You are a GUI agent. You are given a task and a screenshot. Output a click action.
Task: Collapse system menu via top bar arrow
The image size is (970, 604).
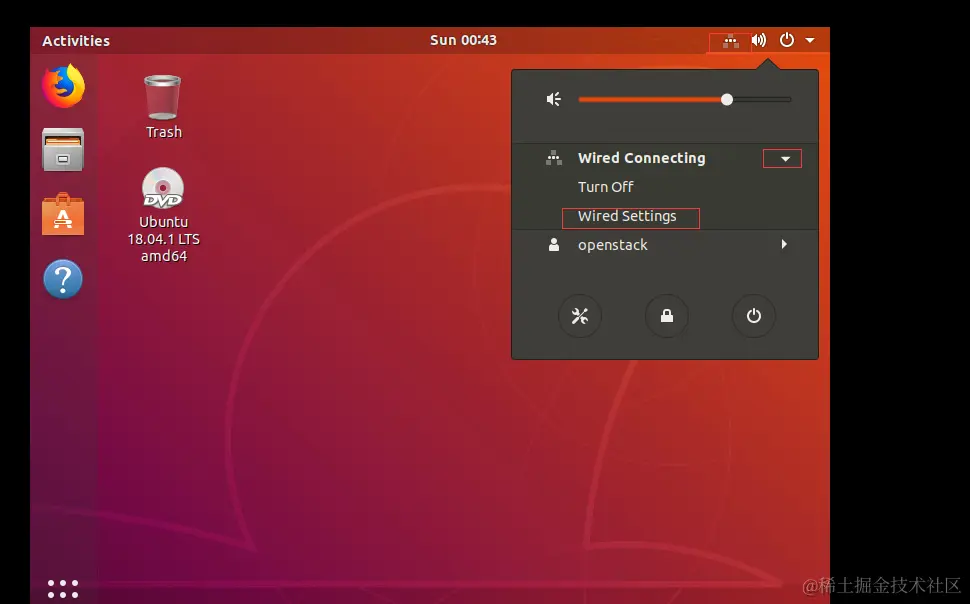[x=810, y=41]
